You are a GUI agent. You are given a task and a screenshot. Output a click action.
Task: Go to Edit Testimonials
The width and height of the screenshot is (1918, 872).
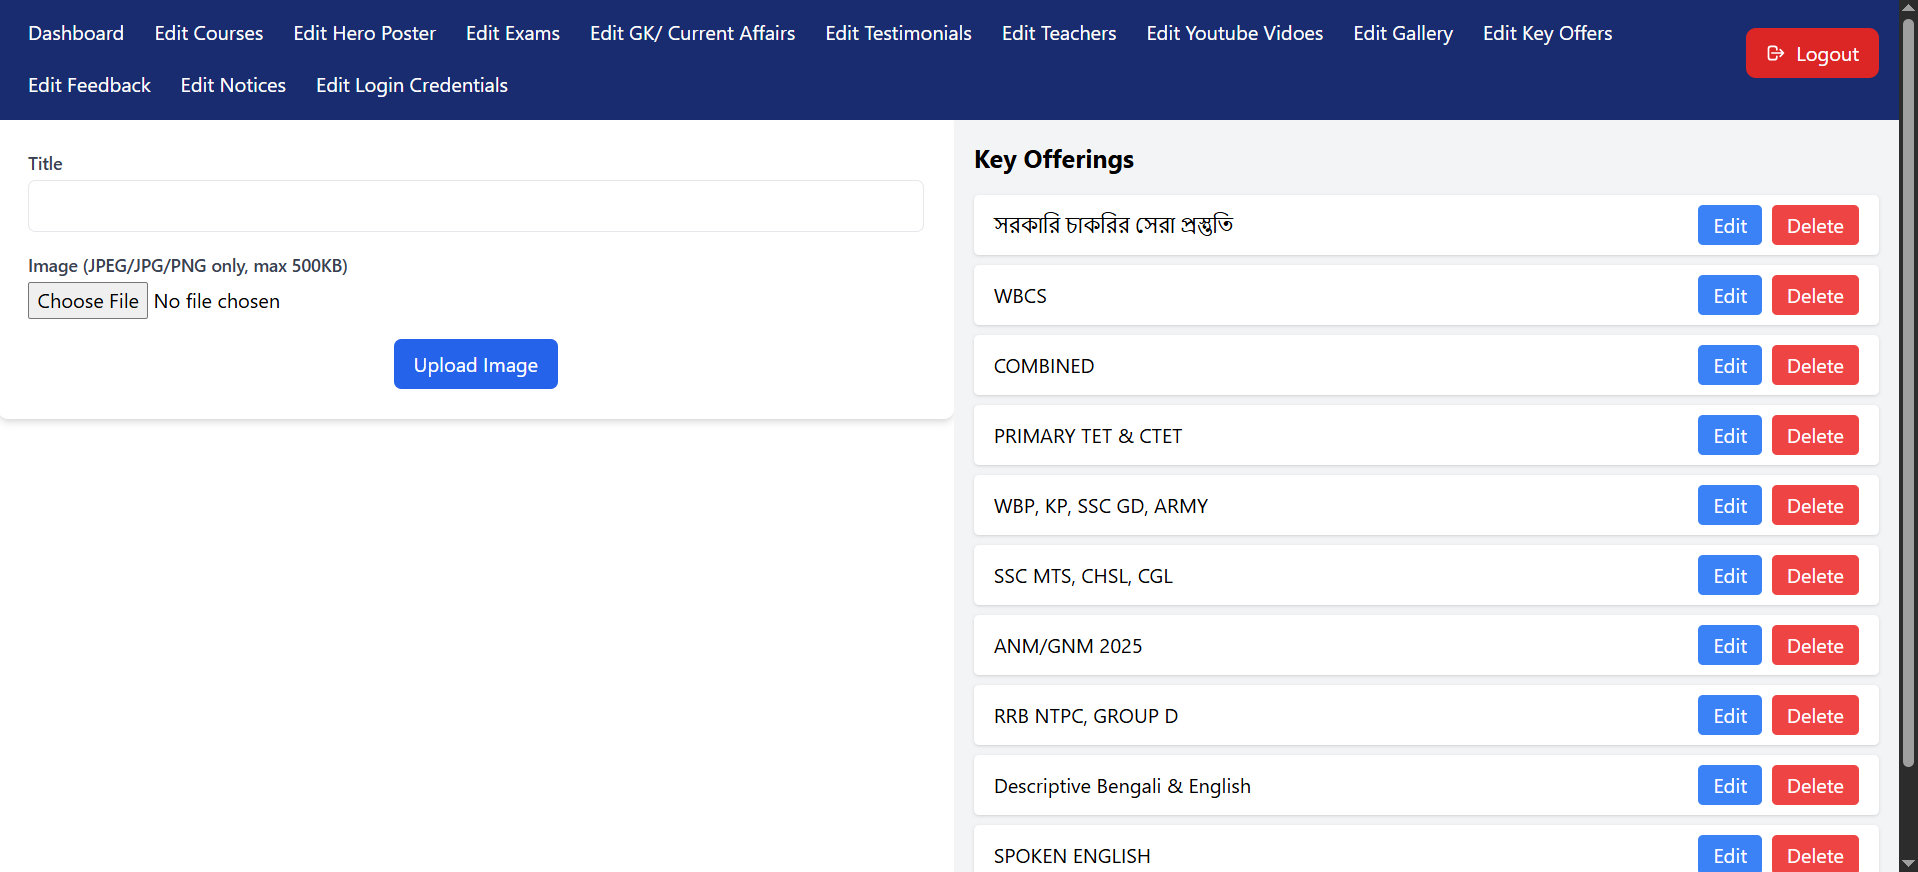coord(899,33)
